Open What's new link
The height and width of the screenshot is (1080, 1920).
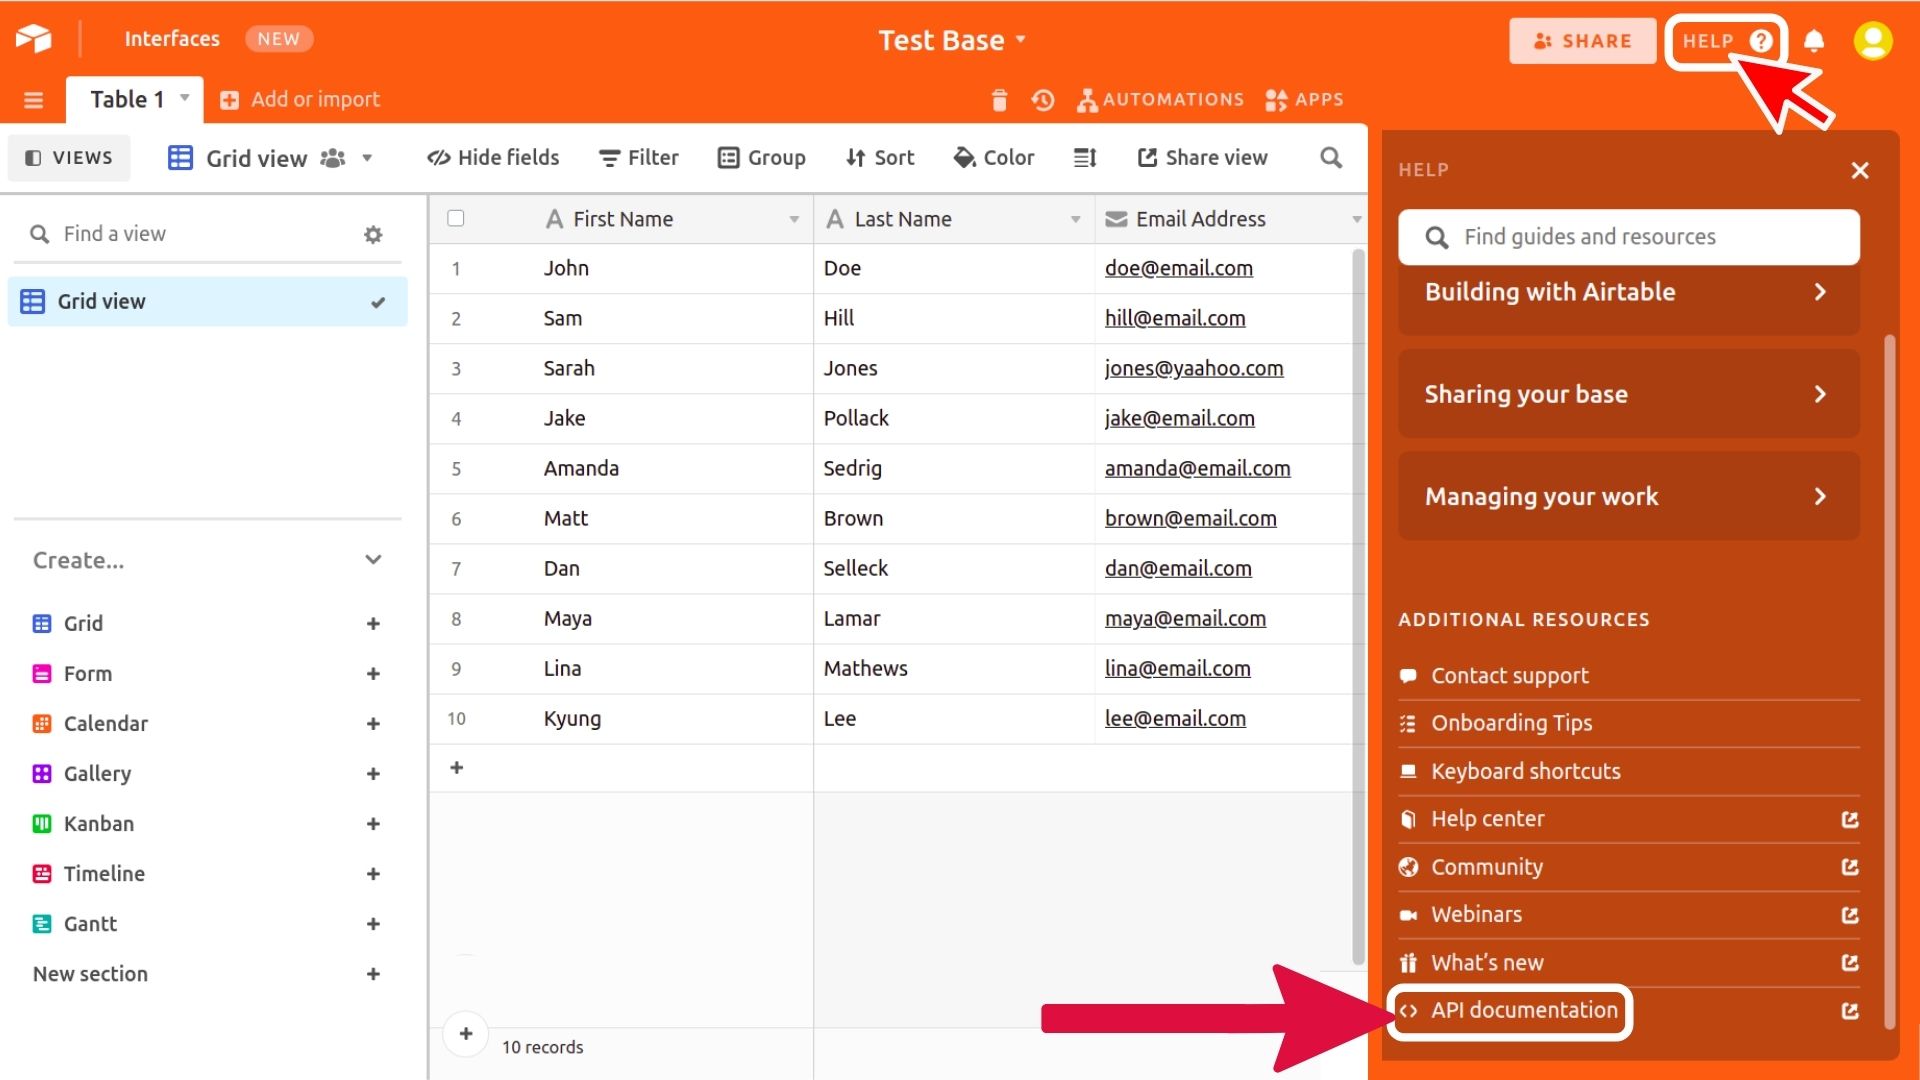click(1629, 963)
